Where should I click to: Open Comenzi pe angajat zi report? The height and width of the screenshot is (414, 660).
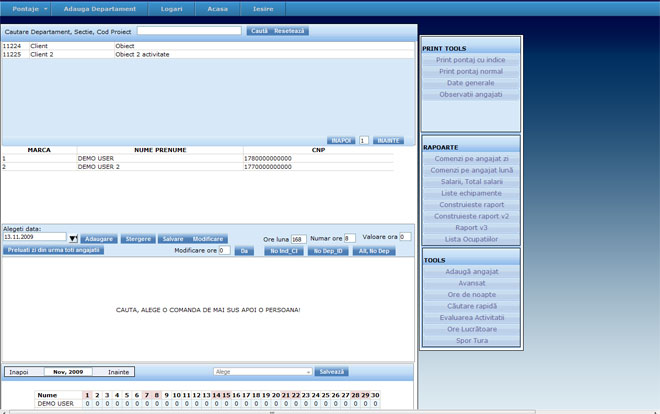471,159
